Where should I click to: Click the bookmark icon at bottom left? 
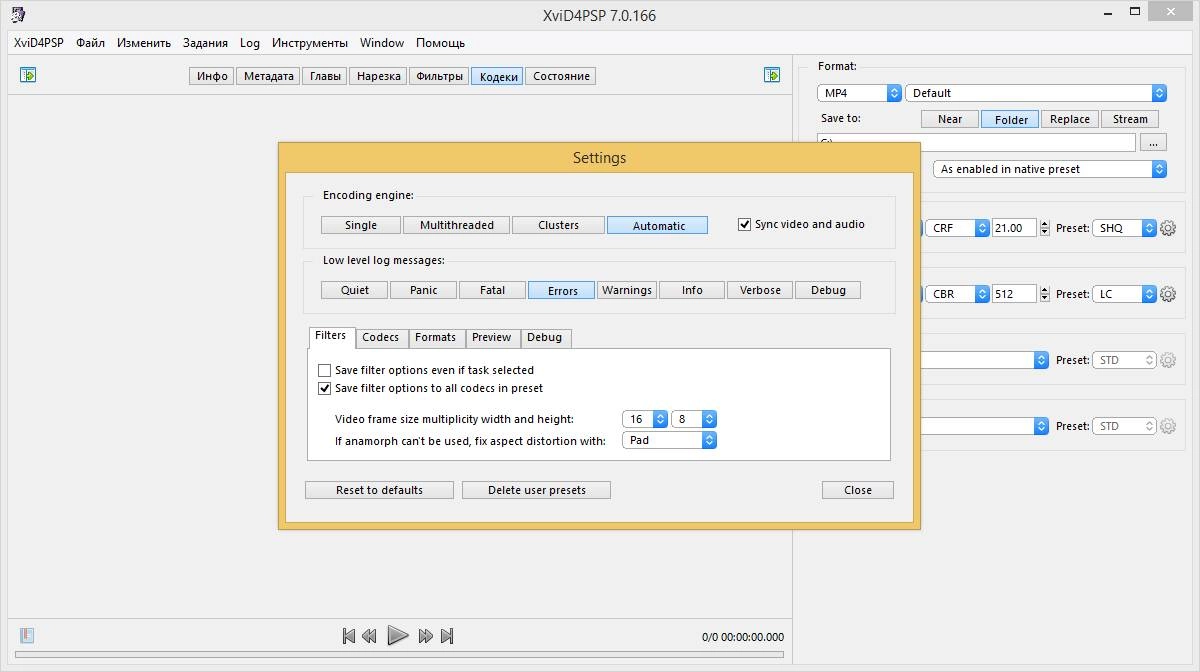pyautogui.click(x=27, y=635)
